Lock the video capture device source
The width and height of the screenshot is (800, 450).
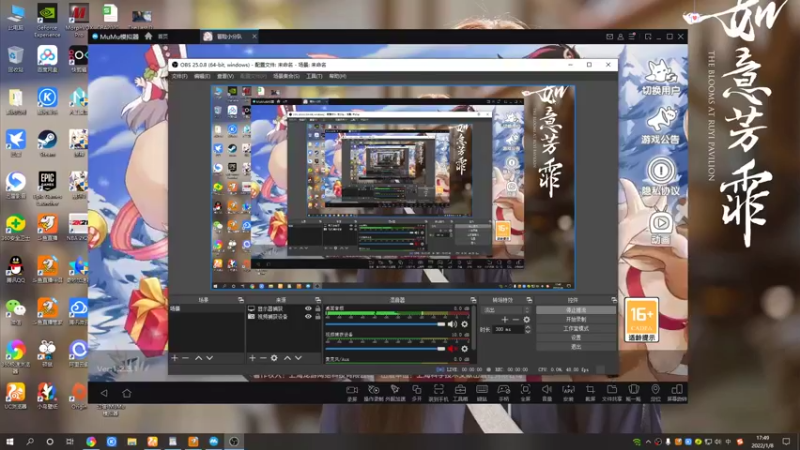point(318,316)
